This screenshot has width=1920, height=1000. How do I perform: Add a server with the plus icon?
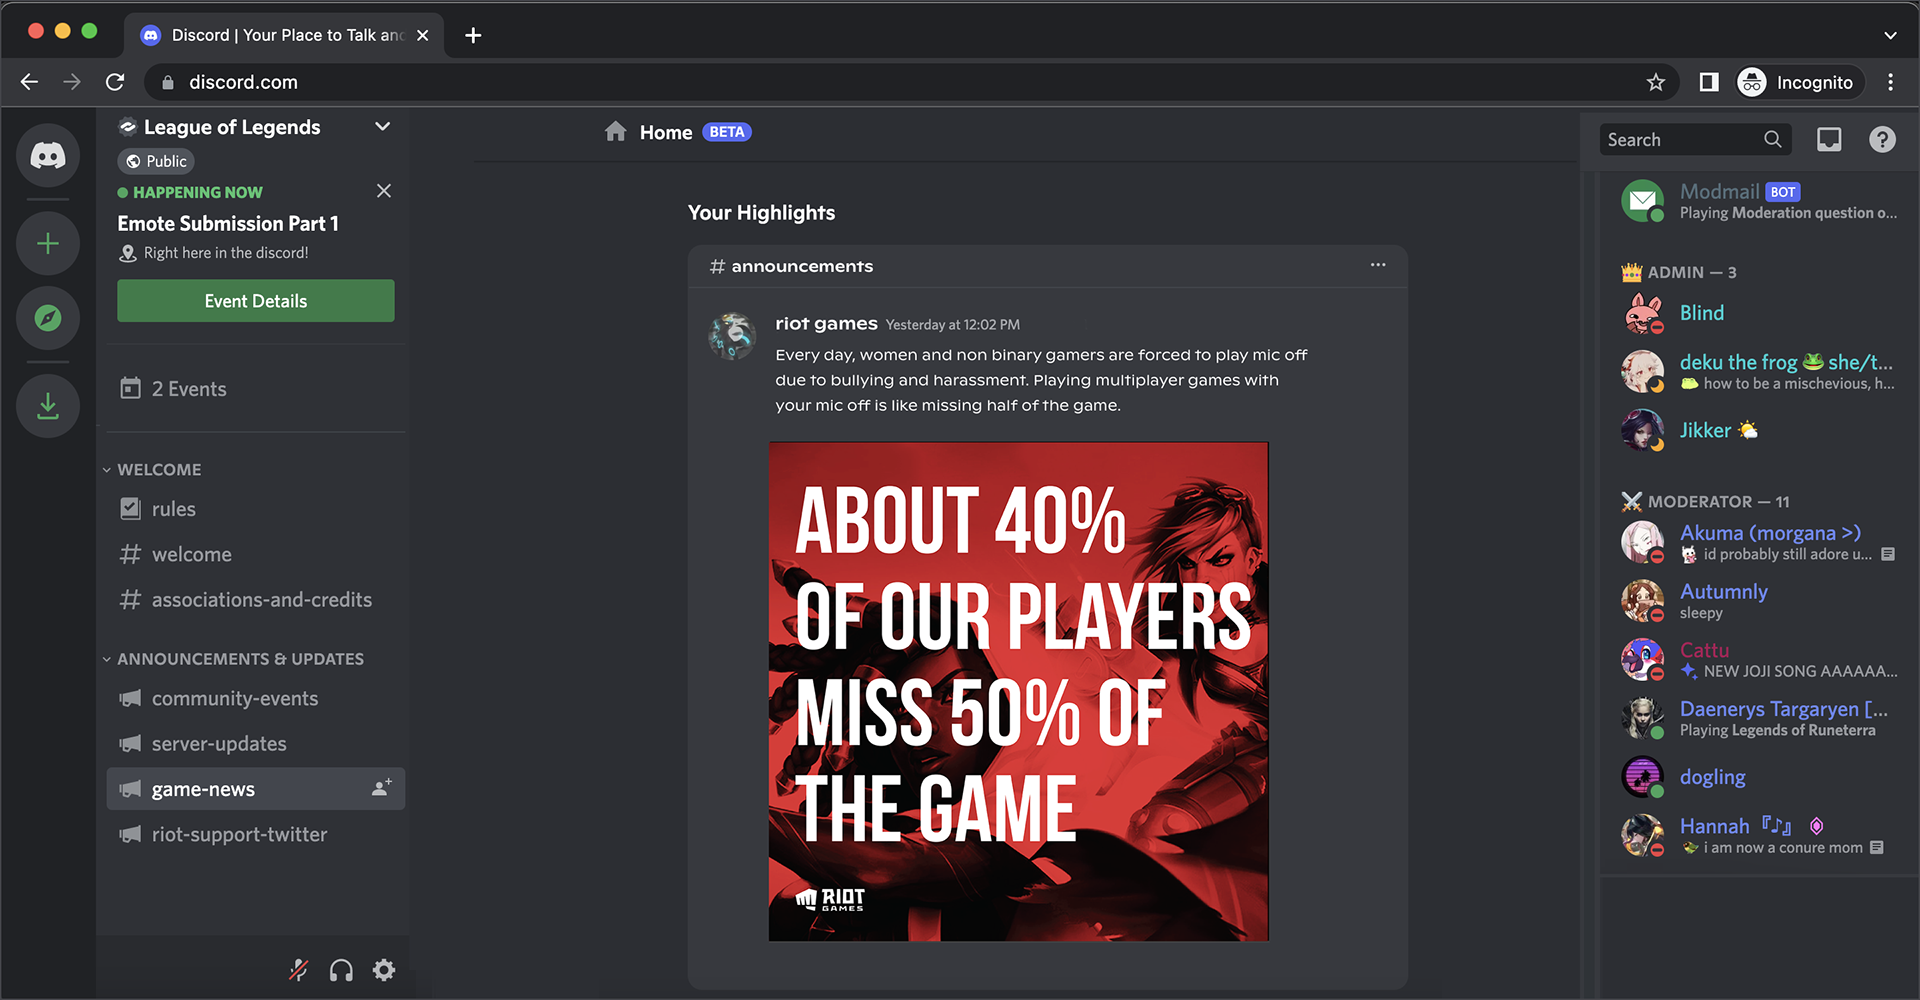(48, 243)
